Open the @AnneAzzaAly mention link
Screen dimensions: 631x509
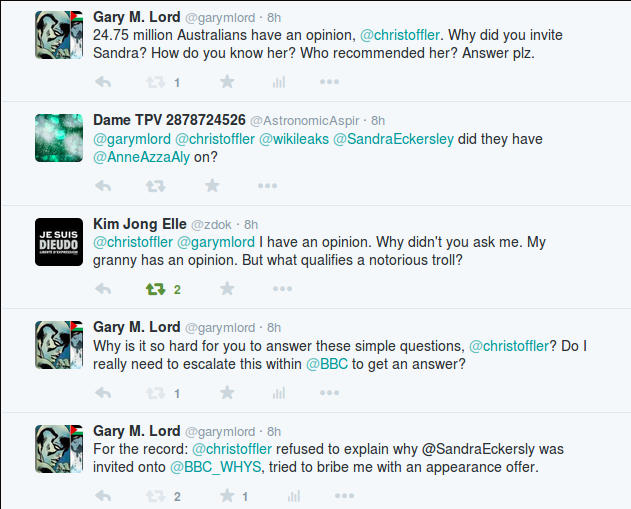(141, 157)
